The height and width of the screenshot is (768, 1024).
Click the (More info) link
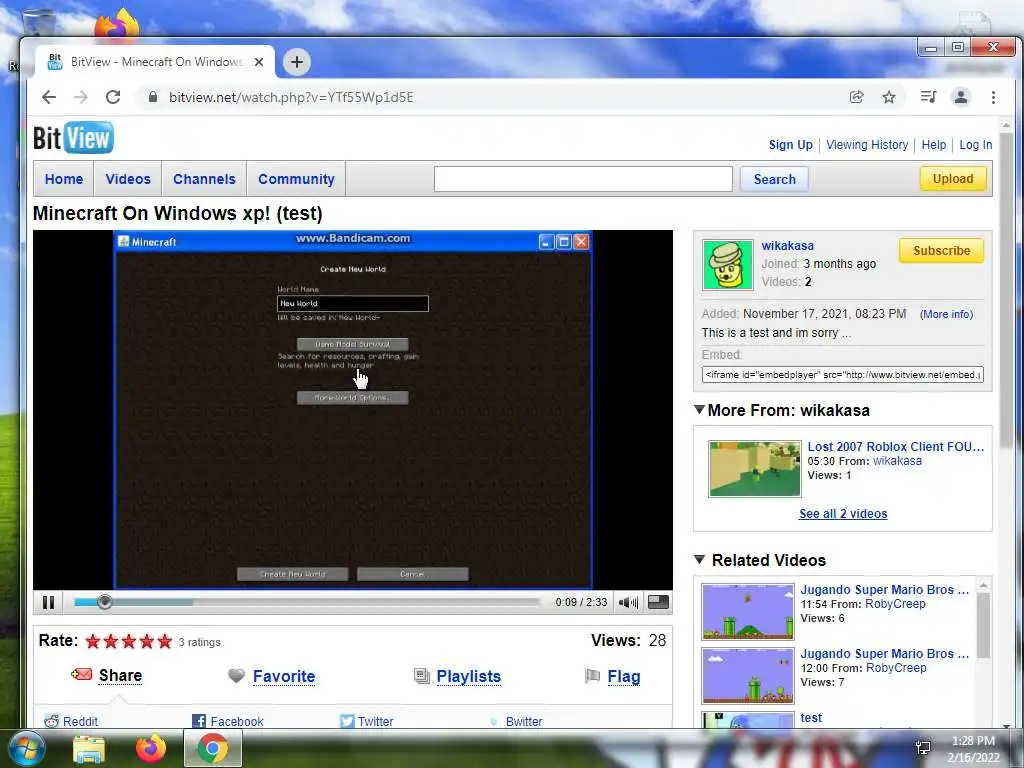pyautogui.click(x=946, y=314)
